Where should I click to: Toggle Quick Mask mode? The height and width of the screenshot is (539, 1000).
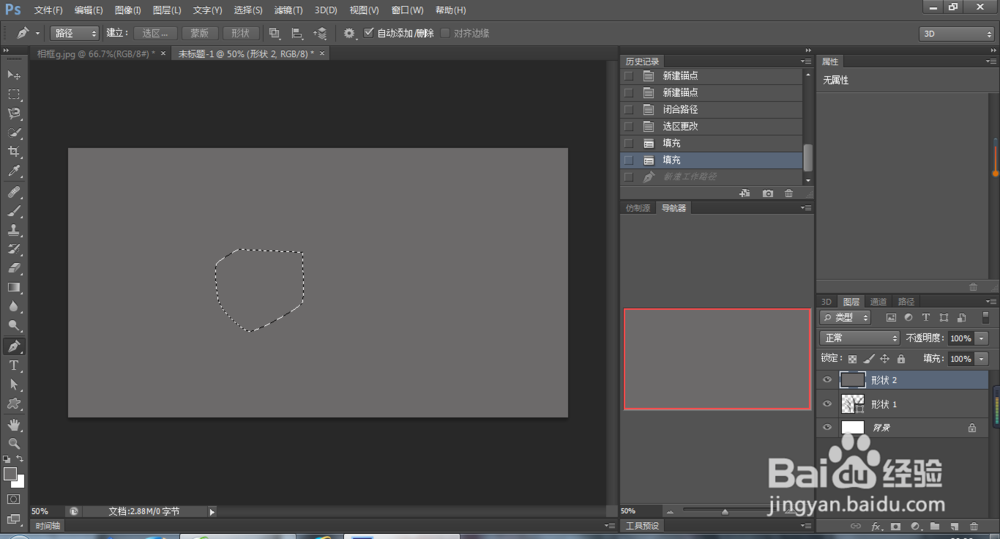tap(13, 499)
